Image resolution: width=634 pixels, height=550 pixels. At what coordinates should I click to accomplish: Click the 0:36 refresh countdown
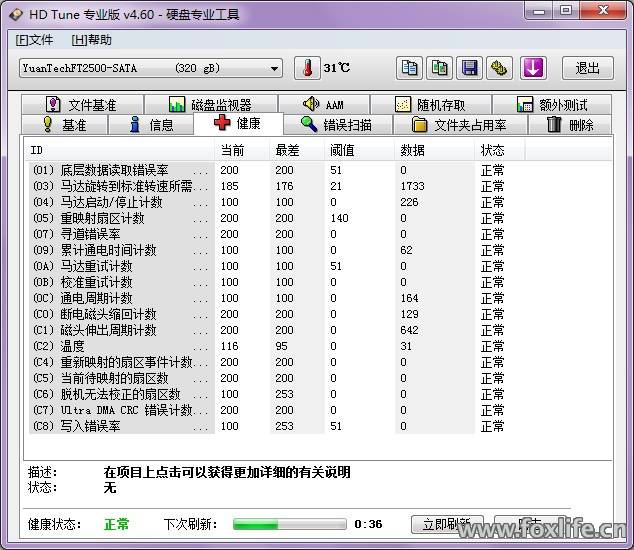pos(368,524)
